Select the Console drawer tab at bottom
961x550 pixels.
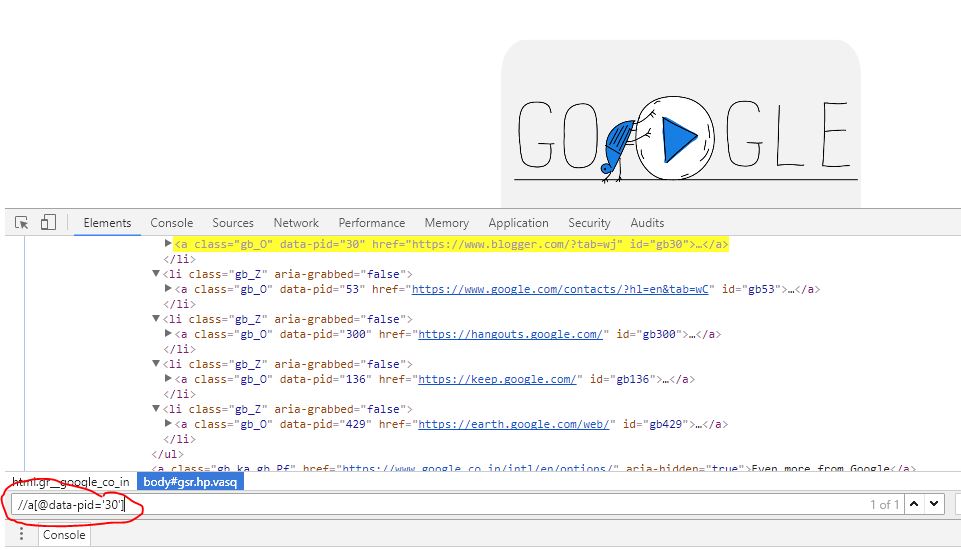[x=64, y=535]
